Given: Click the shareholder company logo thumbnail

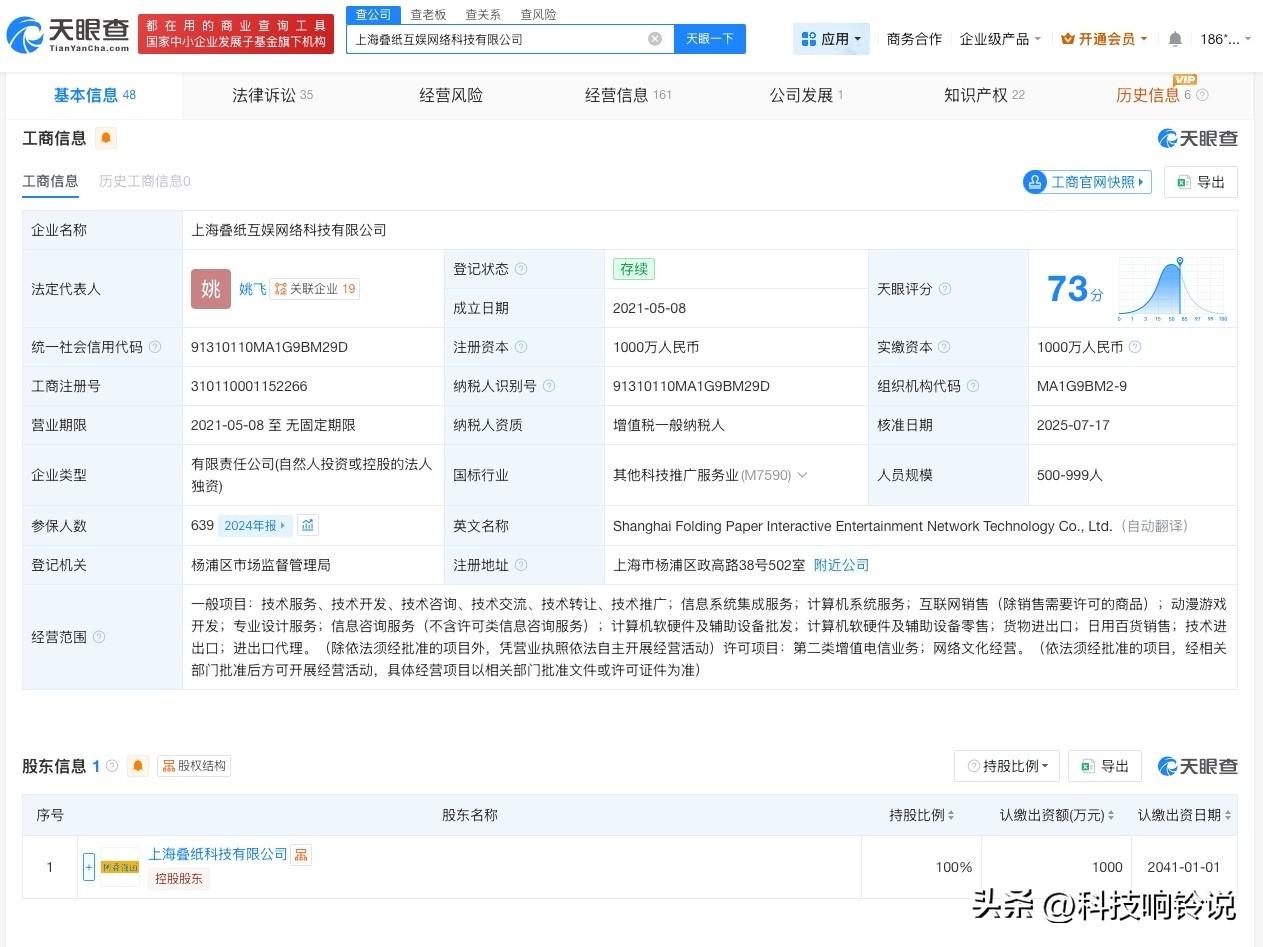Looking at the screenshot, I should pyautogui.click(x=120, y=867).
